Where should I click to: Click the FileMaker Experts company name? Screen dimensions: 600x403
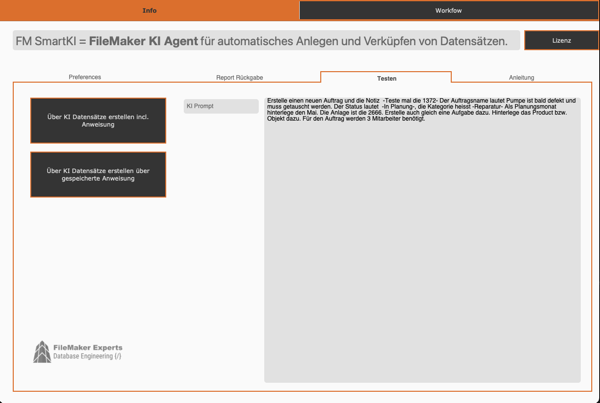88,347
